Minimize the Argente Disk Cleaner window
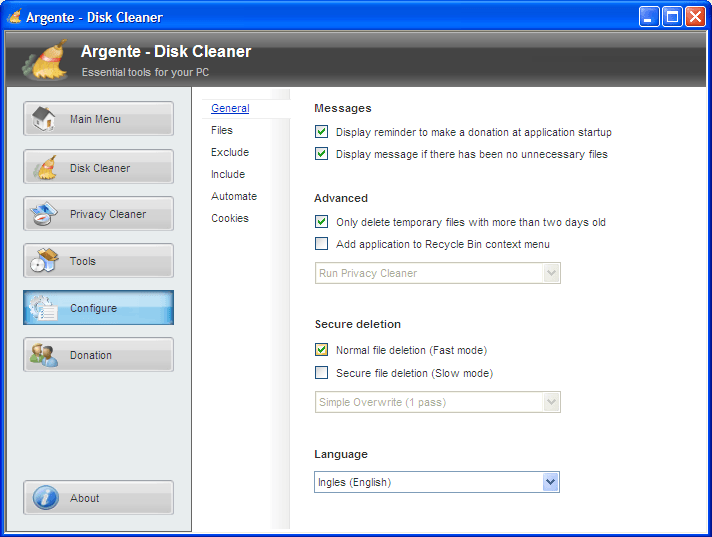 (x=649, y=17)
